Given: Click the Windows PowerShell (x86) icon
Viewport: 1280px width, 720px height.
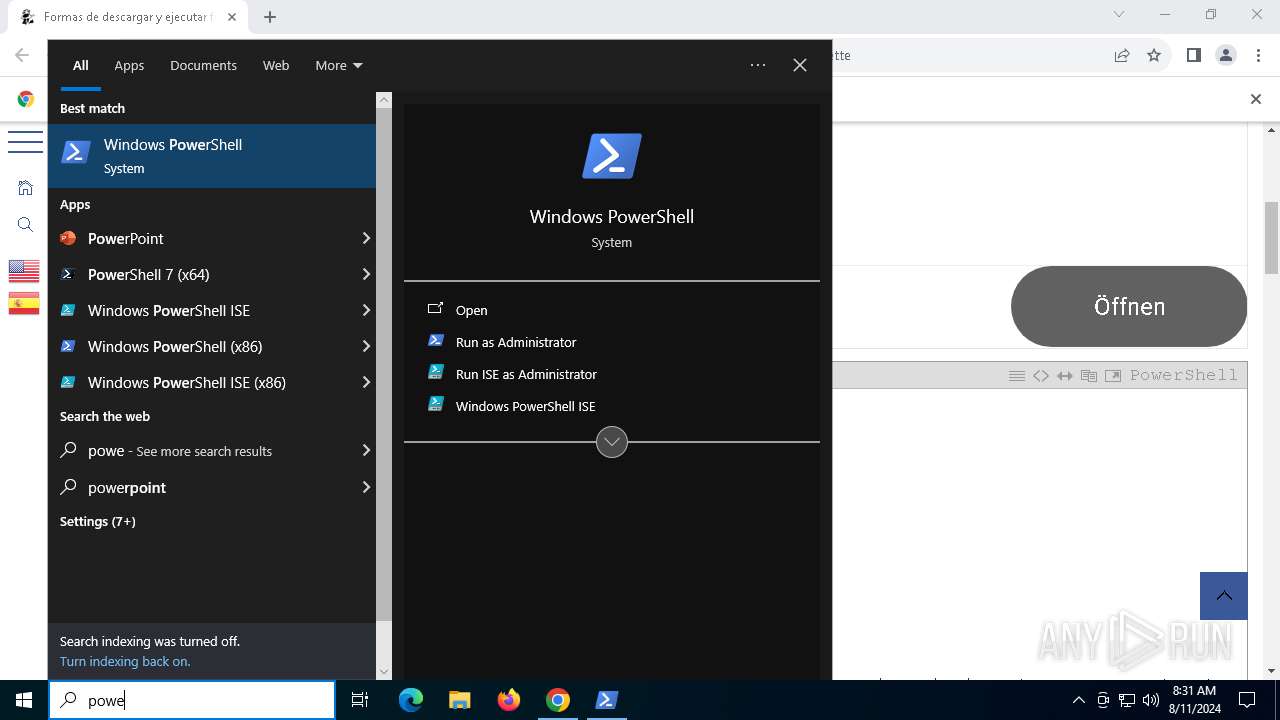Looking at the screenshot, I should [x=68, y=346].
